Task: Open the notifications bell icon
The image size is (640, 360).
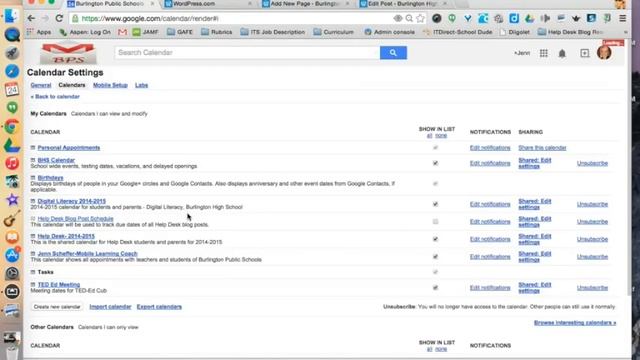Action: 562,53
